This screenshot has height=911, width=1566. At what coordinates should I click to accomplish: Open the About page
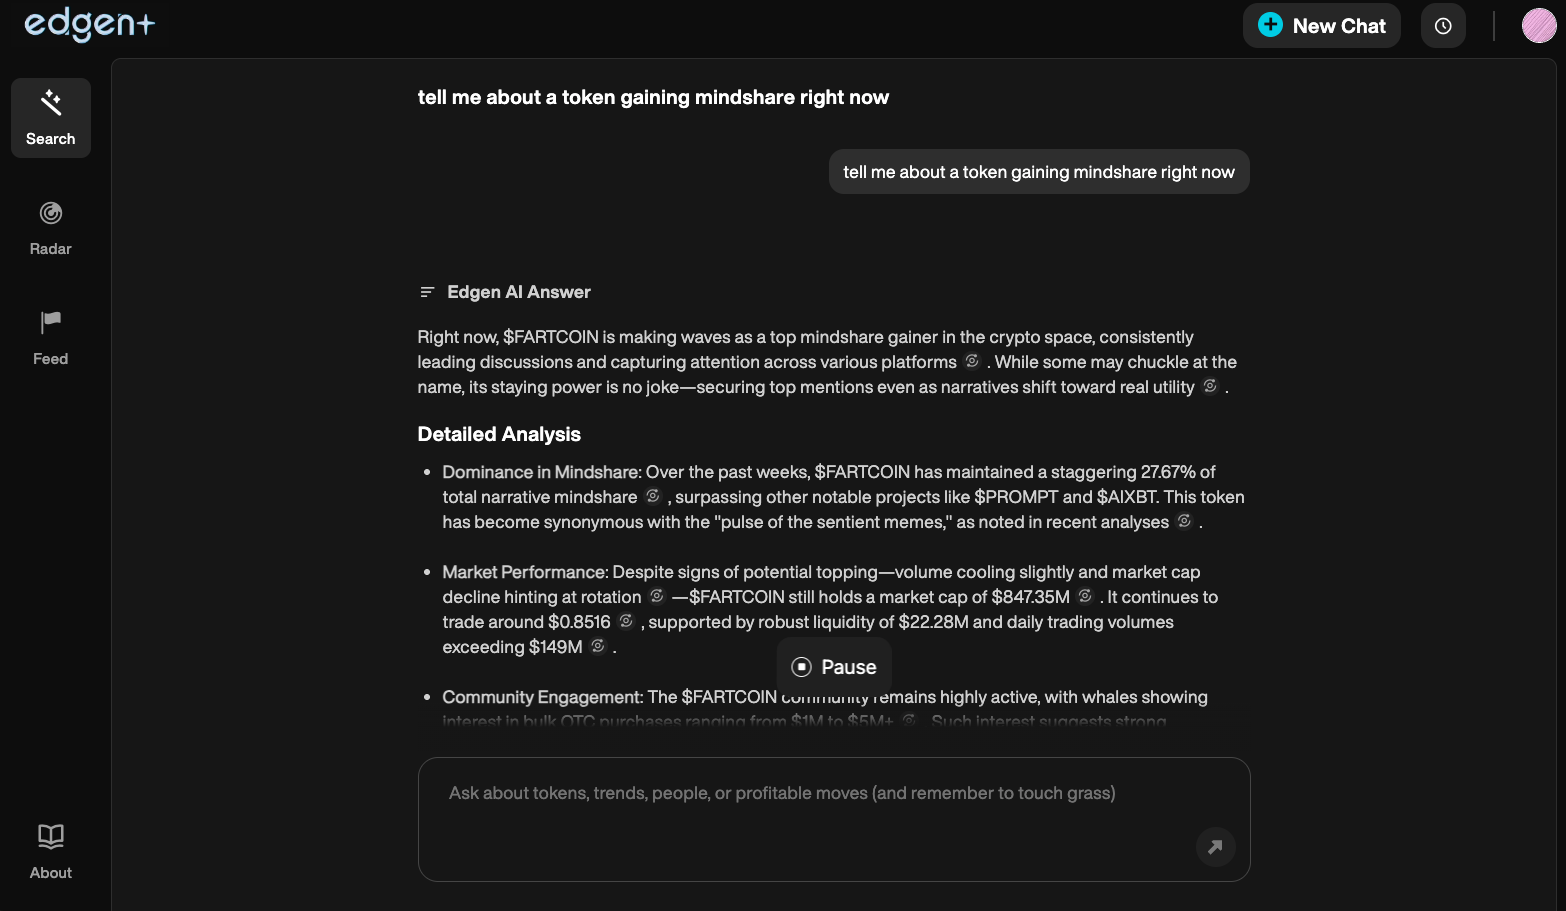[x=50, y=850]
